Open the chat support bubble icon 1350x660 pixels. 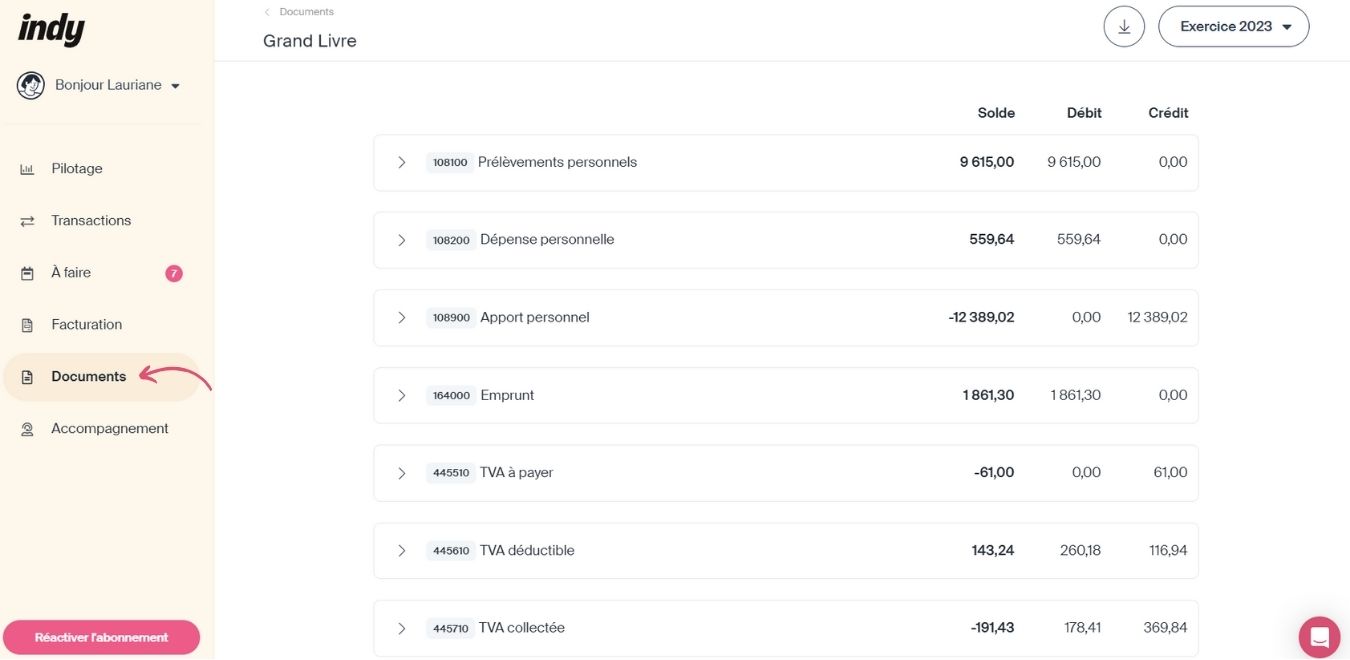(x=1319, y=637)
